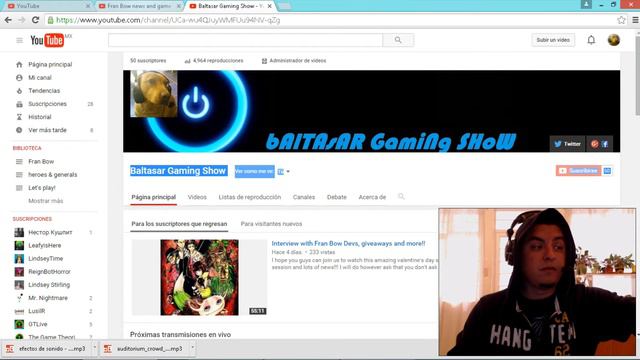
Task: Select Para visitantes nuevos tab
Action: (x=271, y=224)
